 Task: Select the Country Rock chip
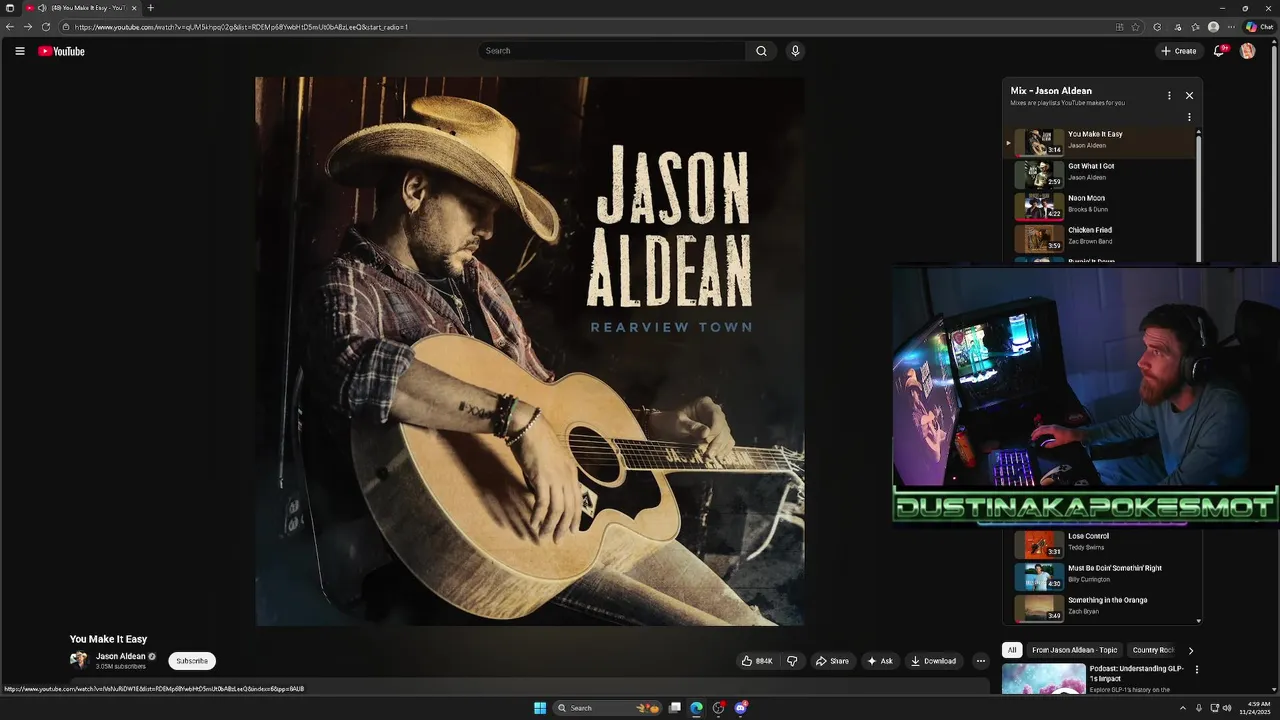pos(1153,650)
